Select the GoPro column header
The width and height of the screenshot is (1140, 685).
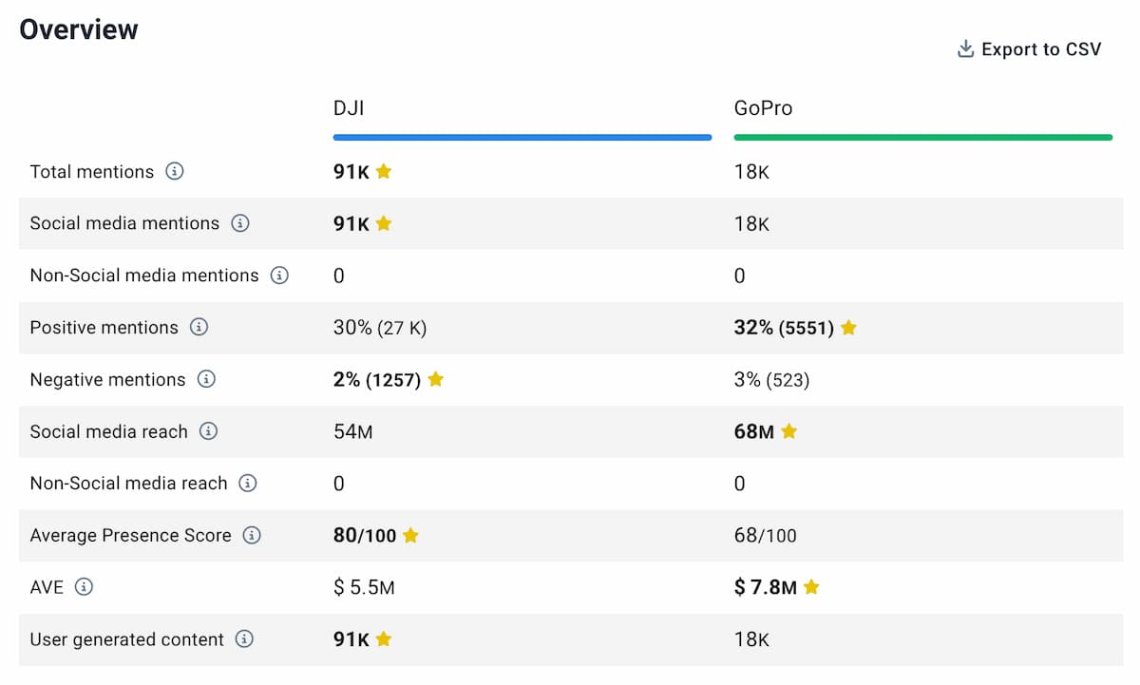pyautogui.click(x=762, y=108)
